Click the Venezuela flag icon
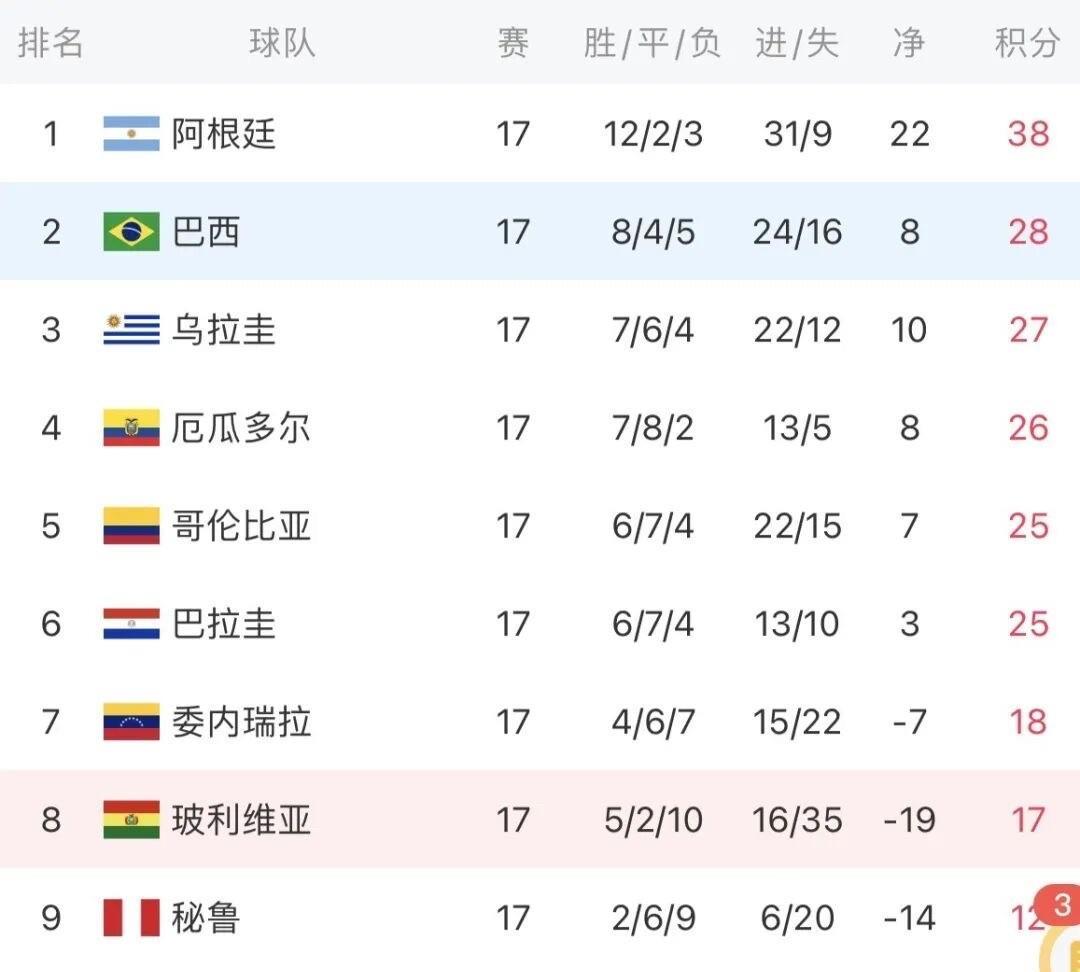 click(131, 722)
